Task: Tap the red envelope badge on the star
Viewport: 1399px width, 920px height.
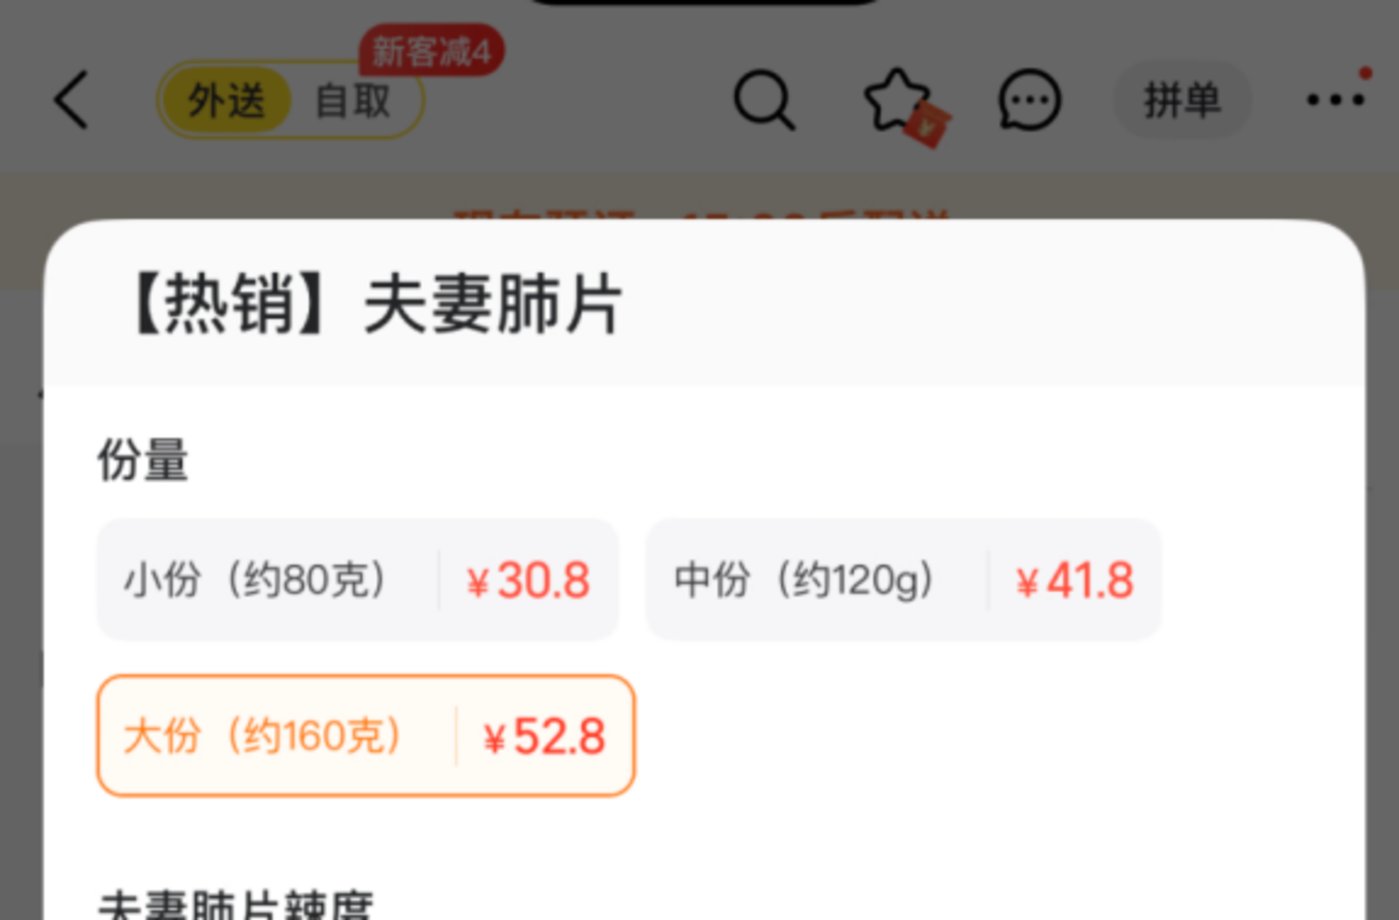Action: (x=929, y=125)
